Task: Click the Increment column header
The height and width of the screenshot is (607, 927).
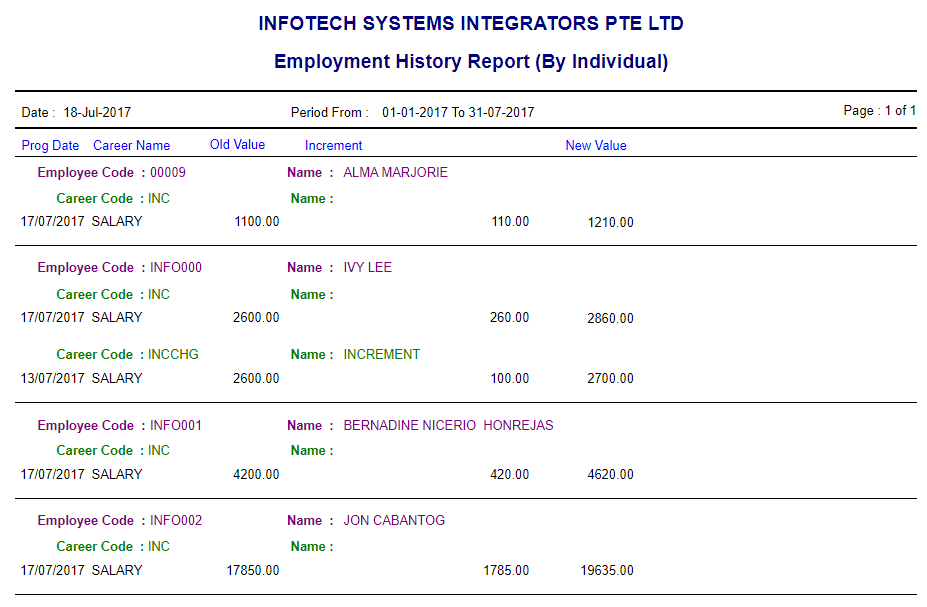Action: (x=333, y=146)
